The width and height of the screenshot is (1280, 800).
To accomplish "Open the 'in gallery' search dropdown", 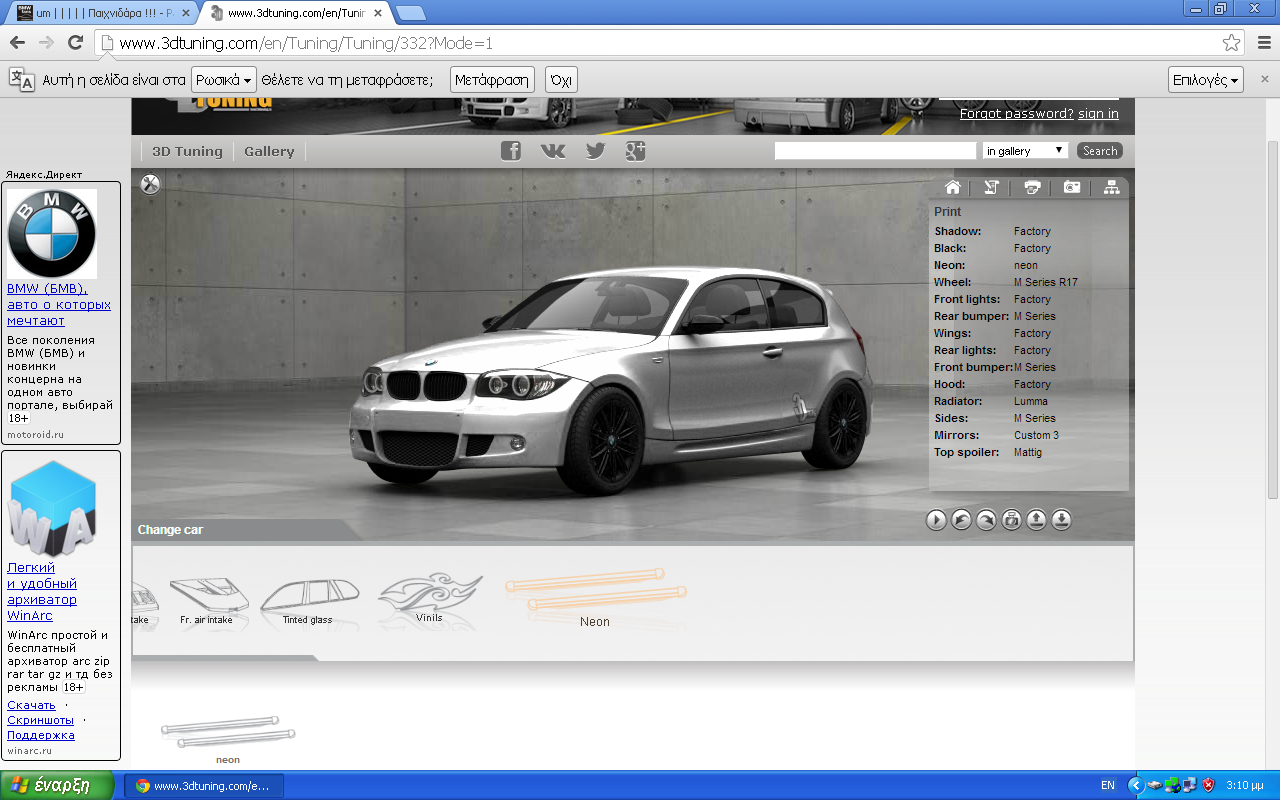I will [x=1025, y=151].
